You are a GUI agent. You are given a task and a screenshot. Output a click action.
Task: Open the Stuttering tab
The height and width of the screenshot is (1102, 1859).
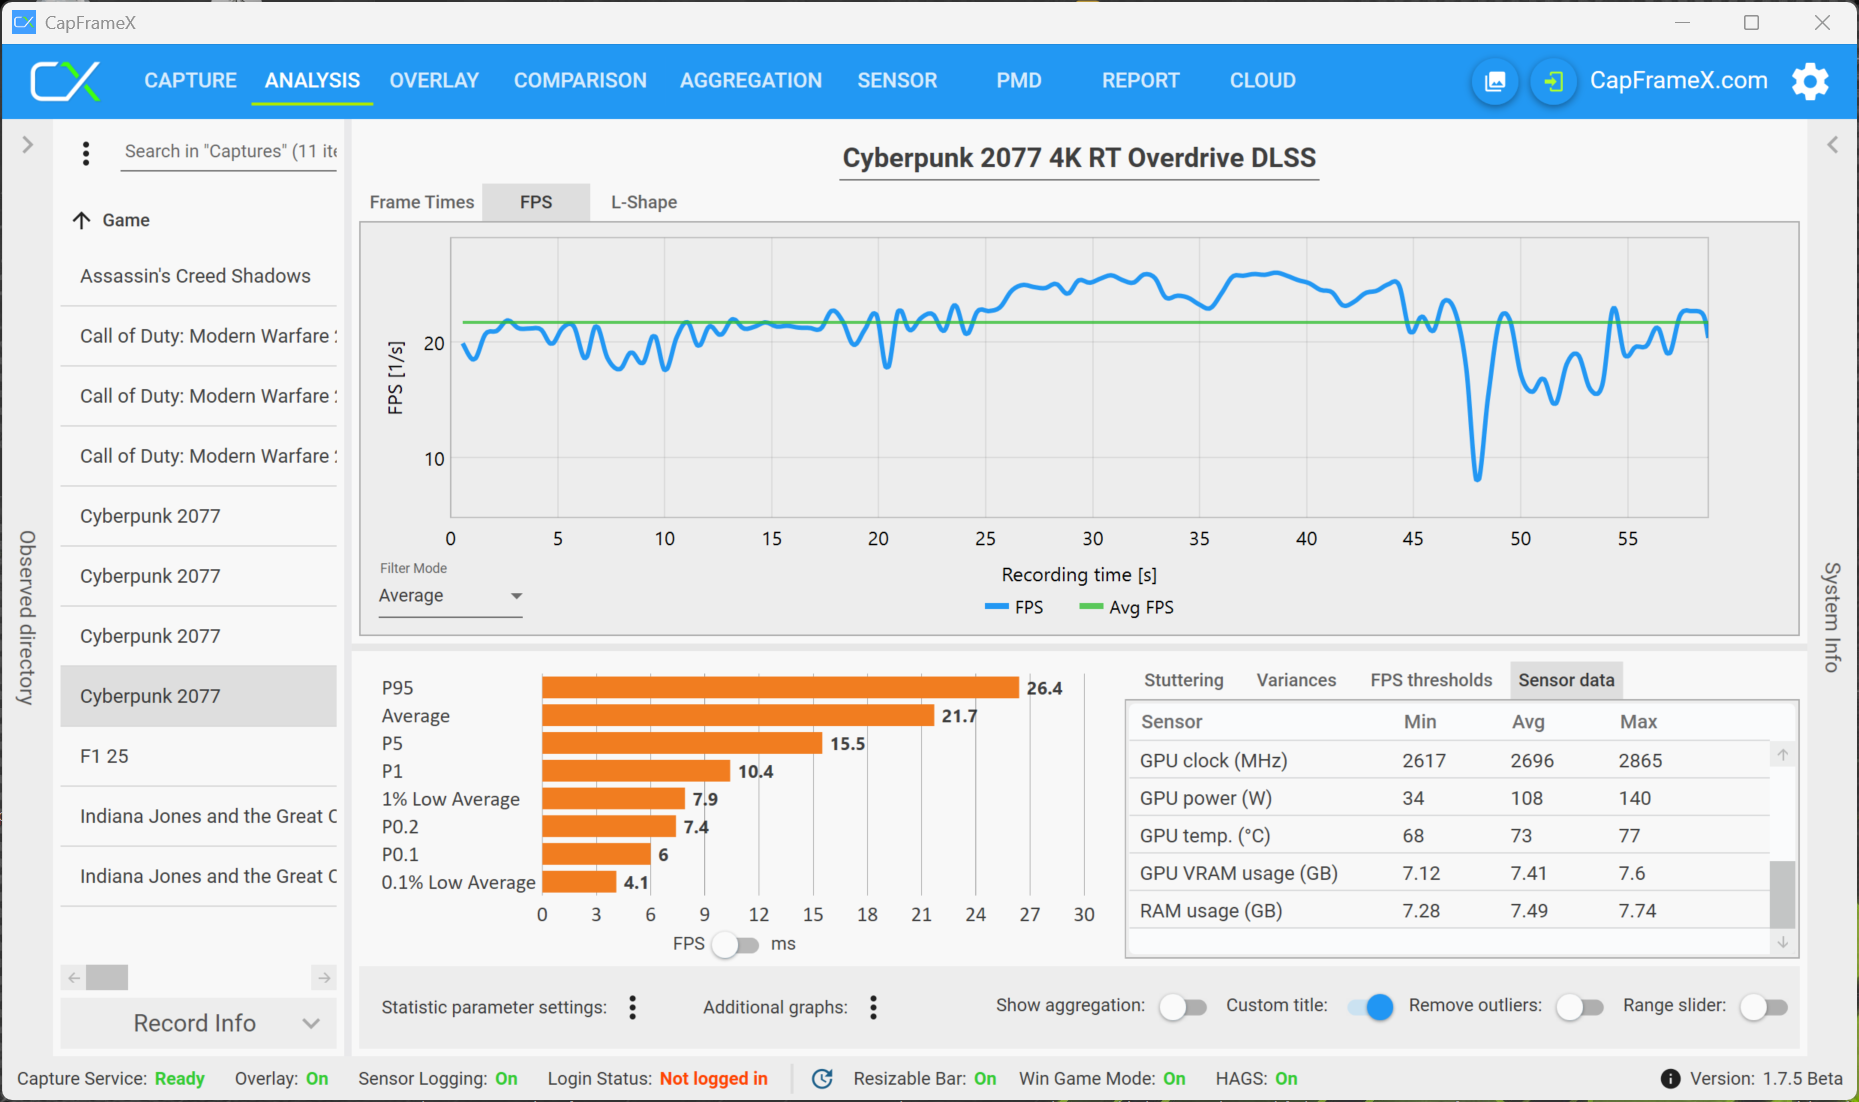[x=1184, y=680]
